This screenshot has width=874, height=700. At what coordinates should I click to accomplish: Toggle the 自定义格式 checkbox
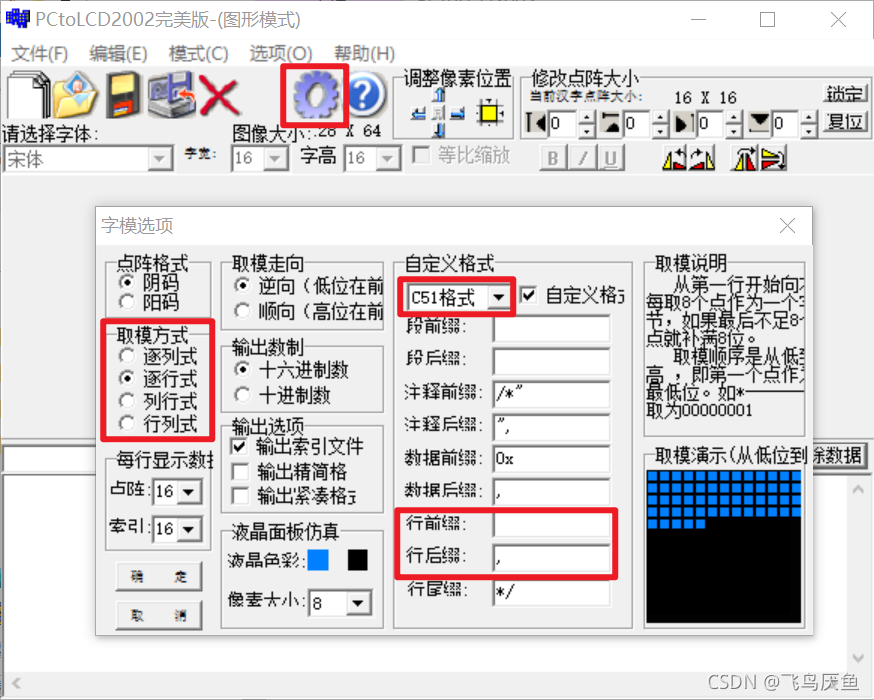coord(528,295)
